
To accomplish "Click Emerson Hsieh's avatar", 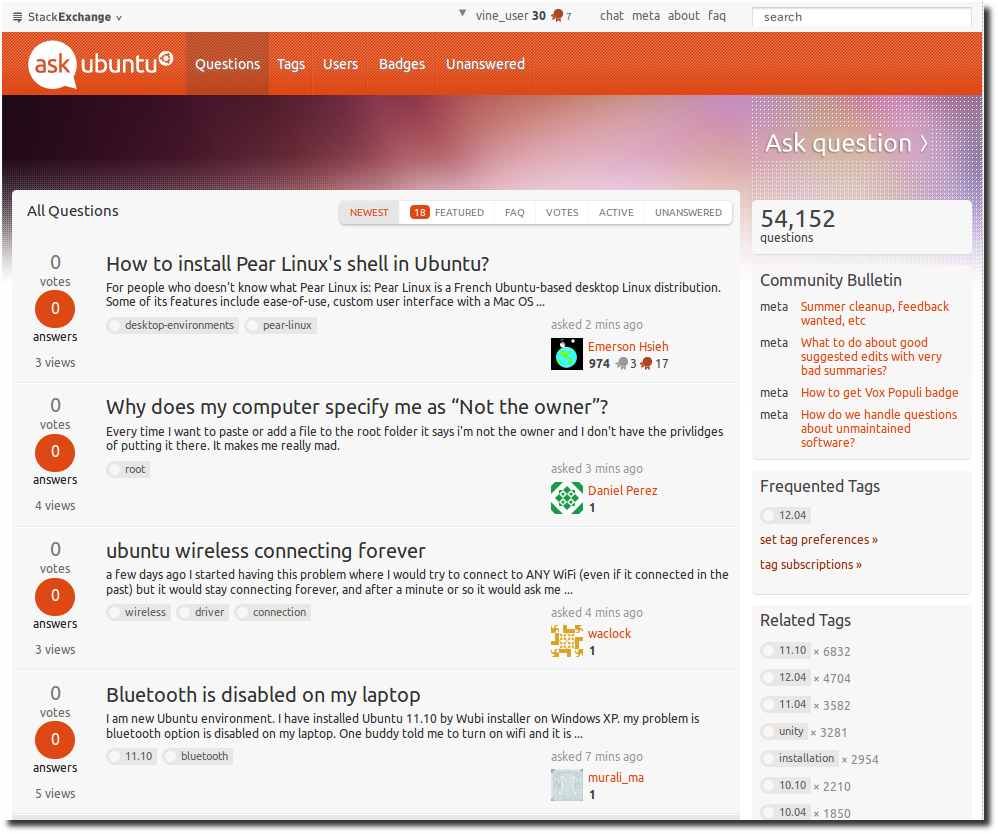I will click(566, 355).
